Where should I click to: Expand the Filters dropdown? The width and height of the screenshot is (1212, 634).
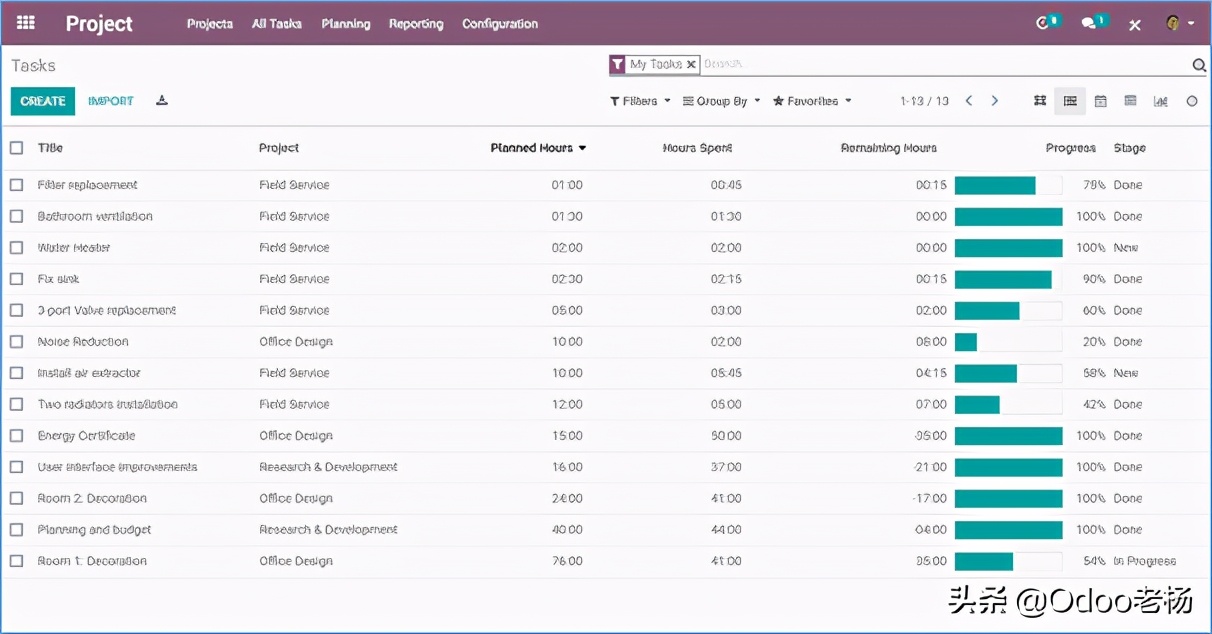click(x=640, y=101)
